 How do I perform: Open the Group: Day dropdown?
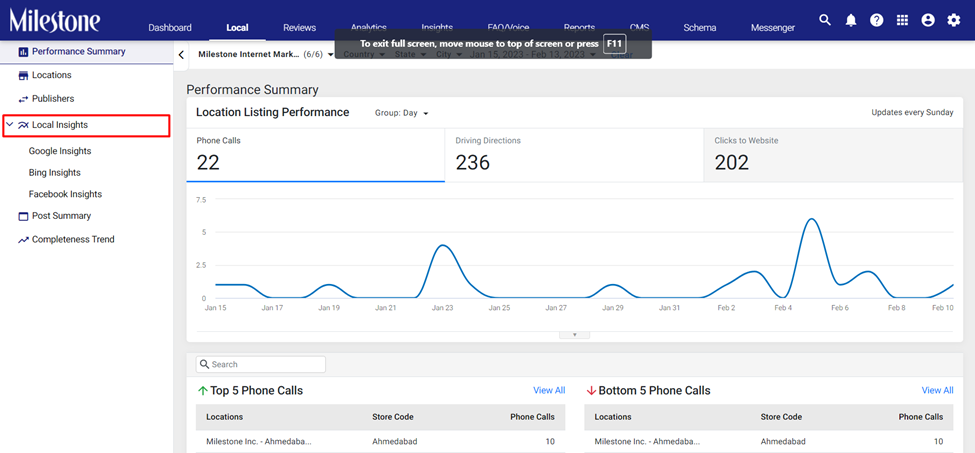tap(402, 113)
